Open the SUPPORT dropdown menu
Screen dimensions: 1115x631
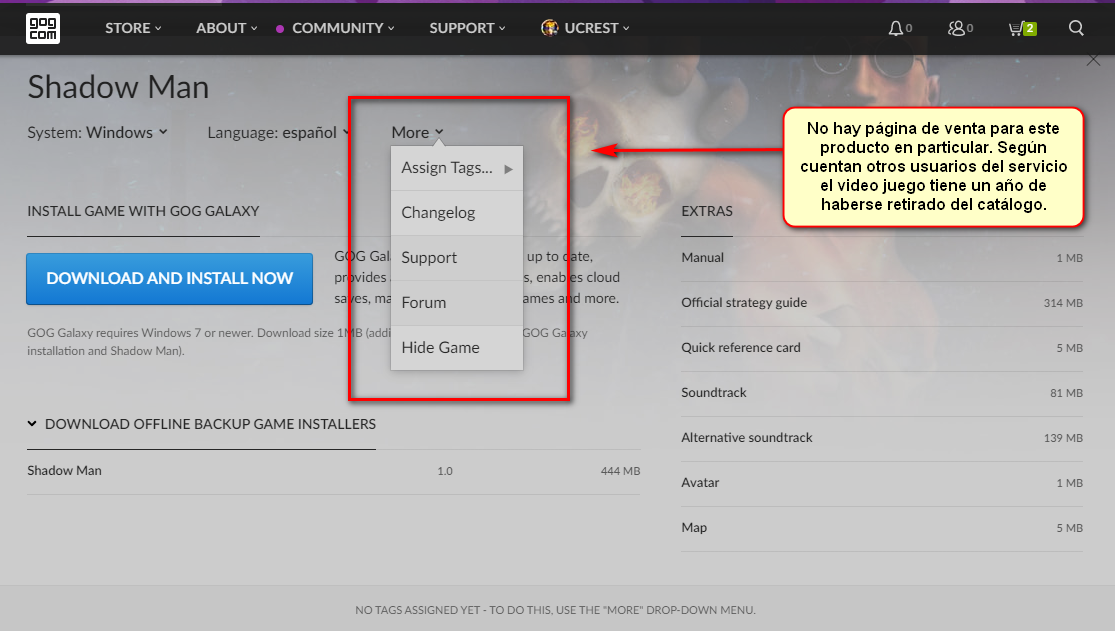[467, 28]
